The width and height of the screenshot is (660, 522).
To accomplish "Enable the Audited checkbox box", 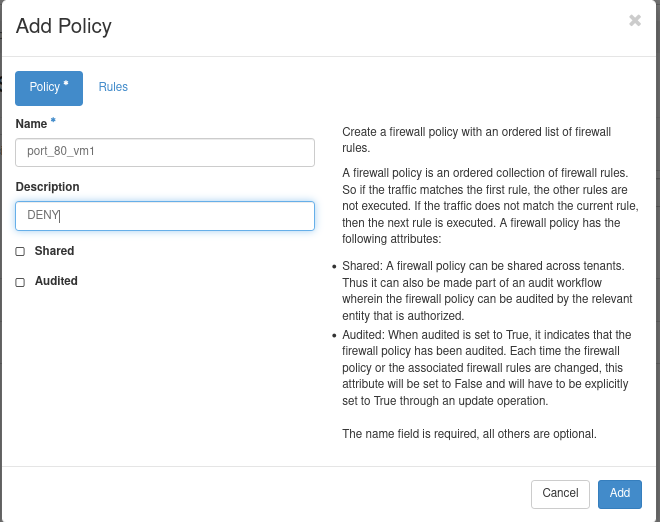I will click(20, 283).
